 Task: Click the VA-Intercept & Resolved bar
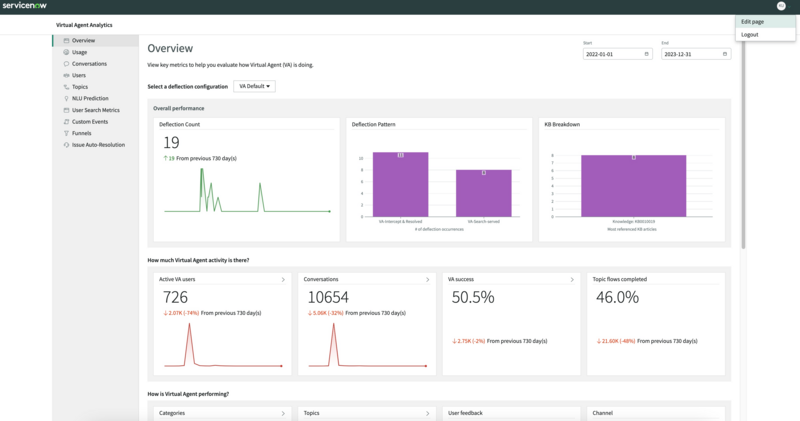click(x=401, y=185)
